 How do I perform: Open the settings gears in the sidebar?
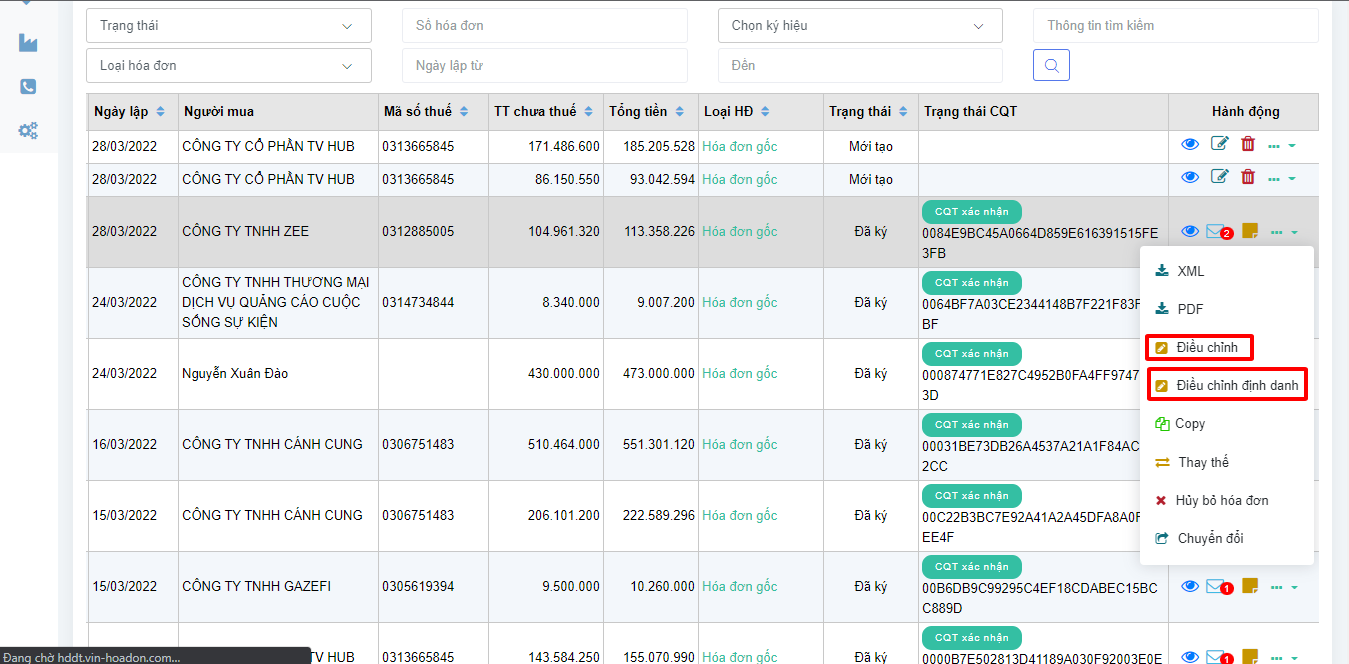(x=28, y=130)
